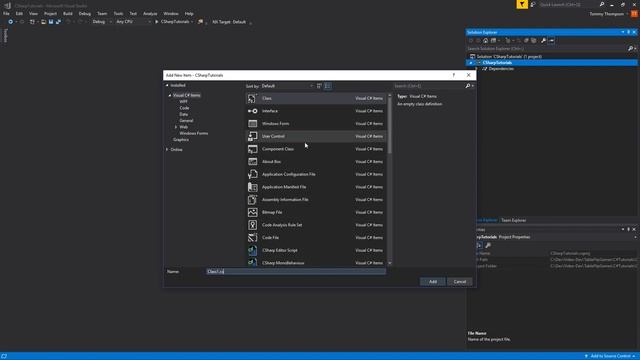Open the Any CPU platform dropdown
The height and width of the screenshot is (360, 640).
tap(133, 22)
